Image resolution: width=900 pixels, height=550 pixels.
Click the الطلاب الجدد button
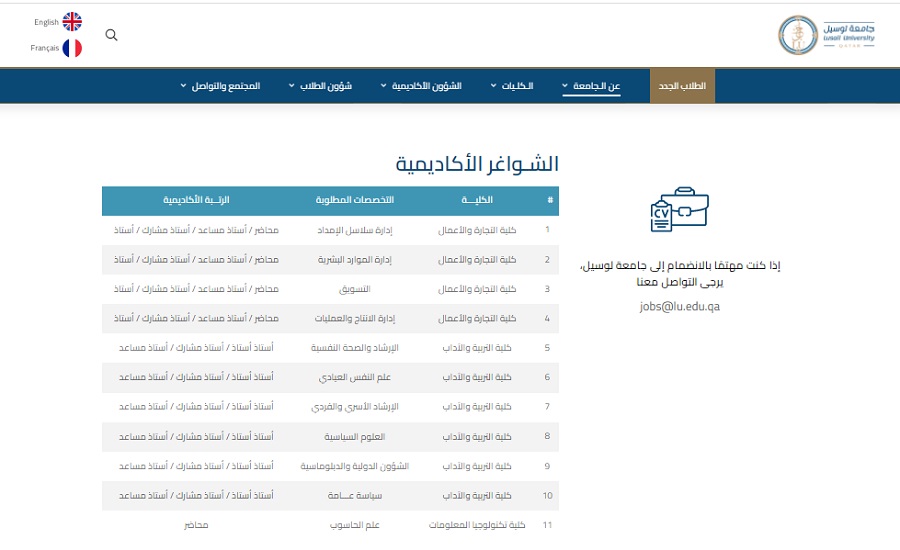click(682, 86)
